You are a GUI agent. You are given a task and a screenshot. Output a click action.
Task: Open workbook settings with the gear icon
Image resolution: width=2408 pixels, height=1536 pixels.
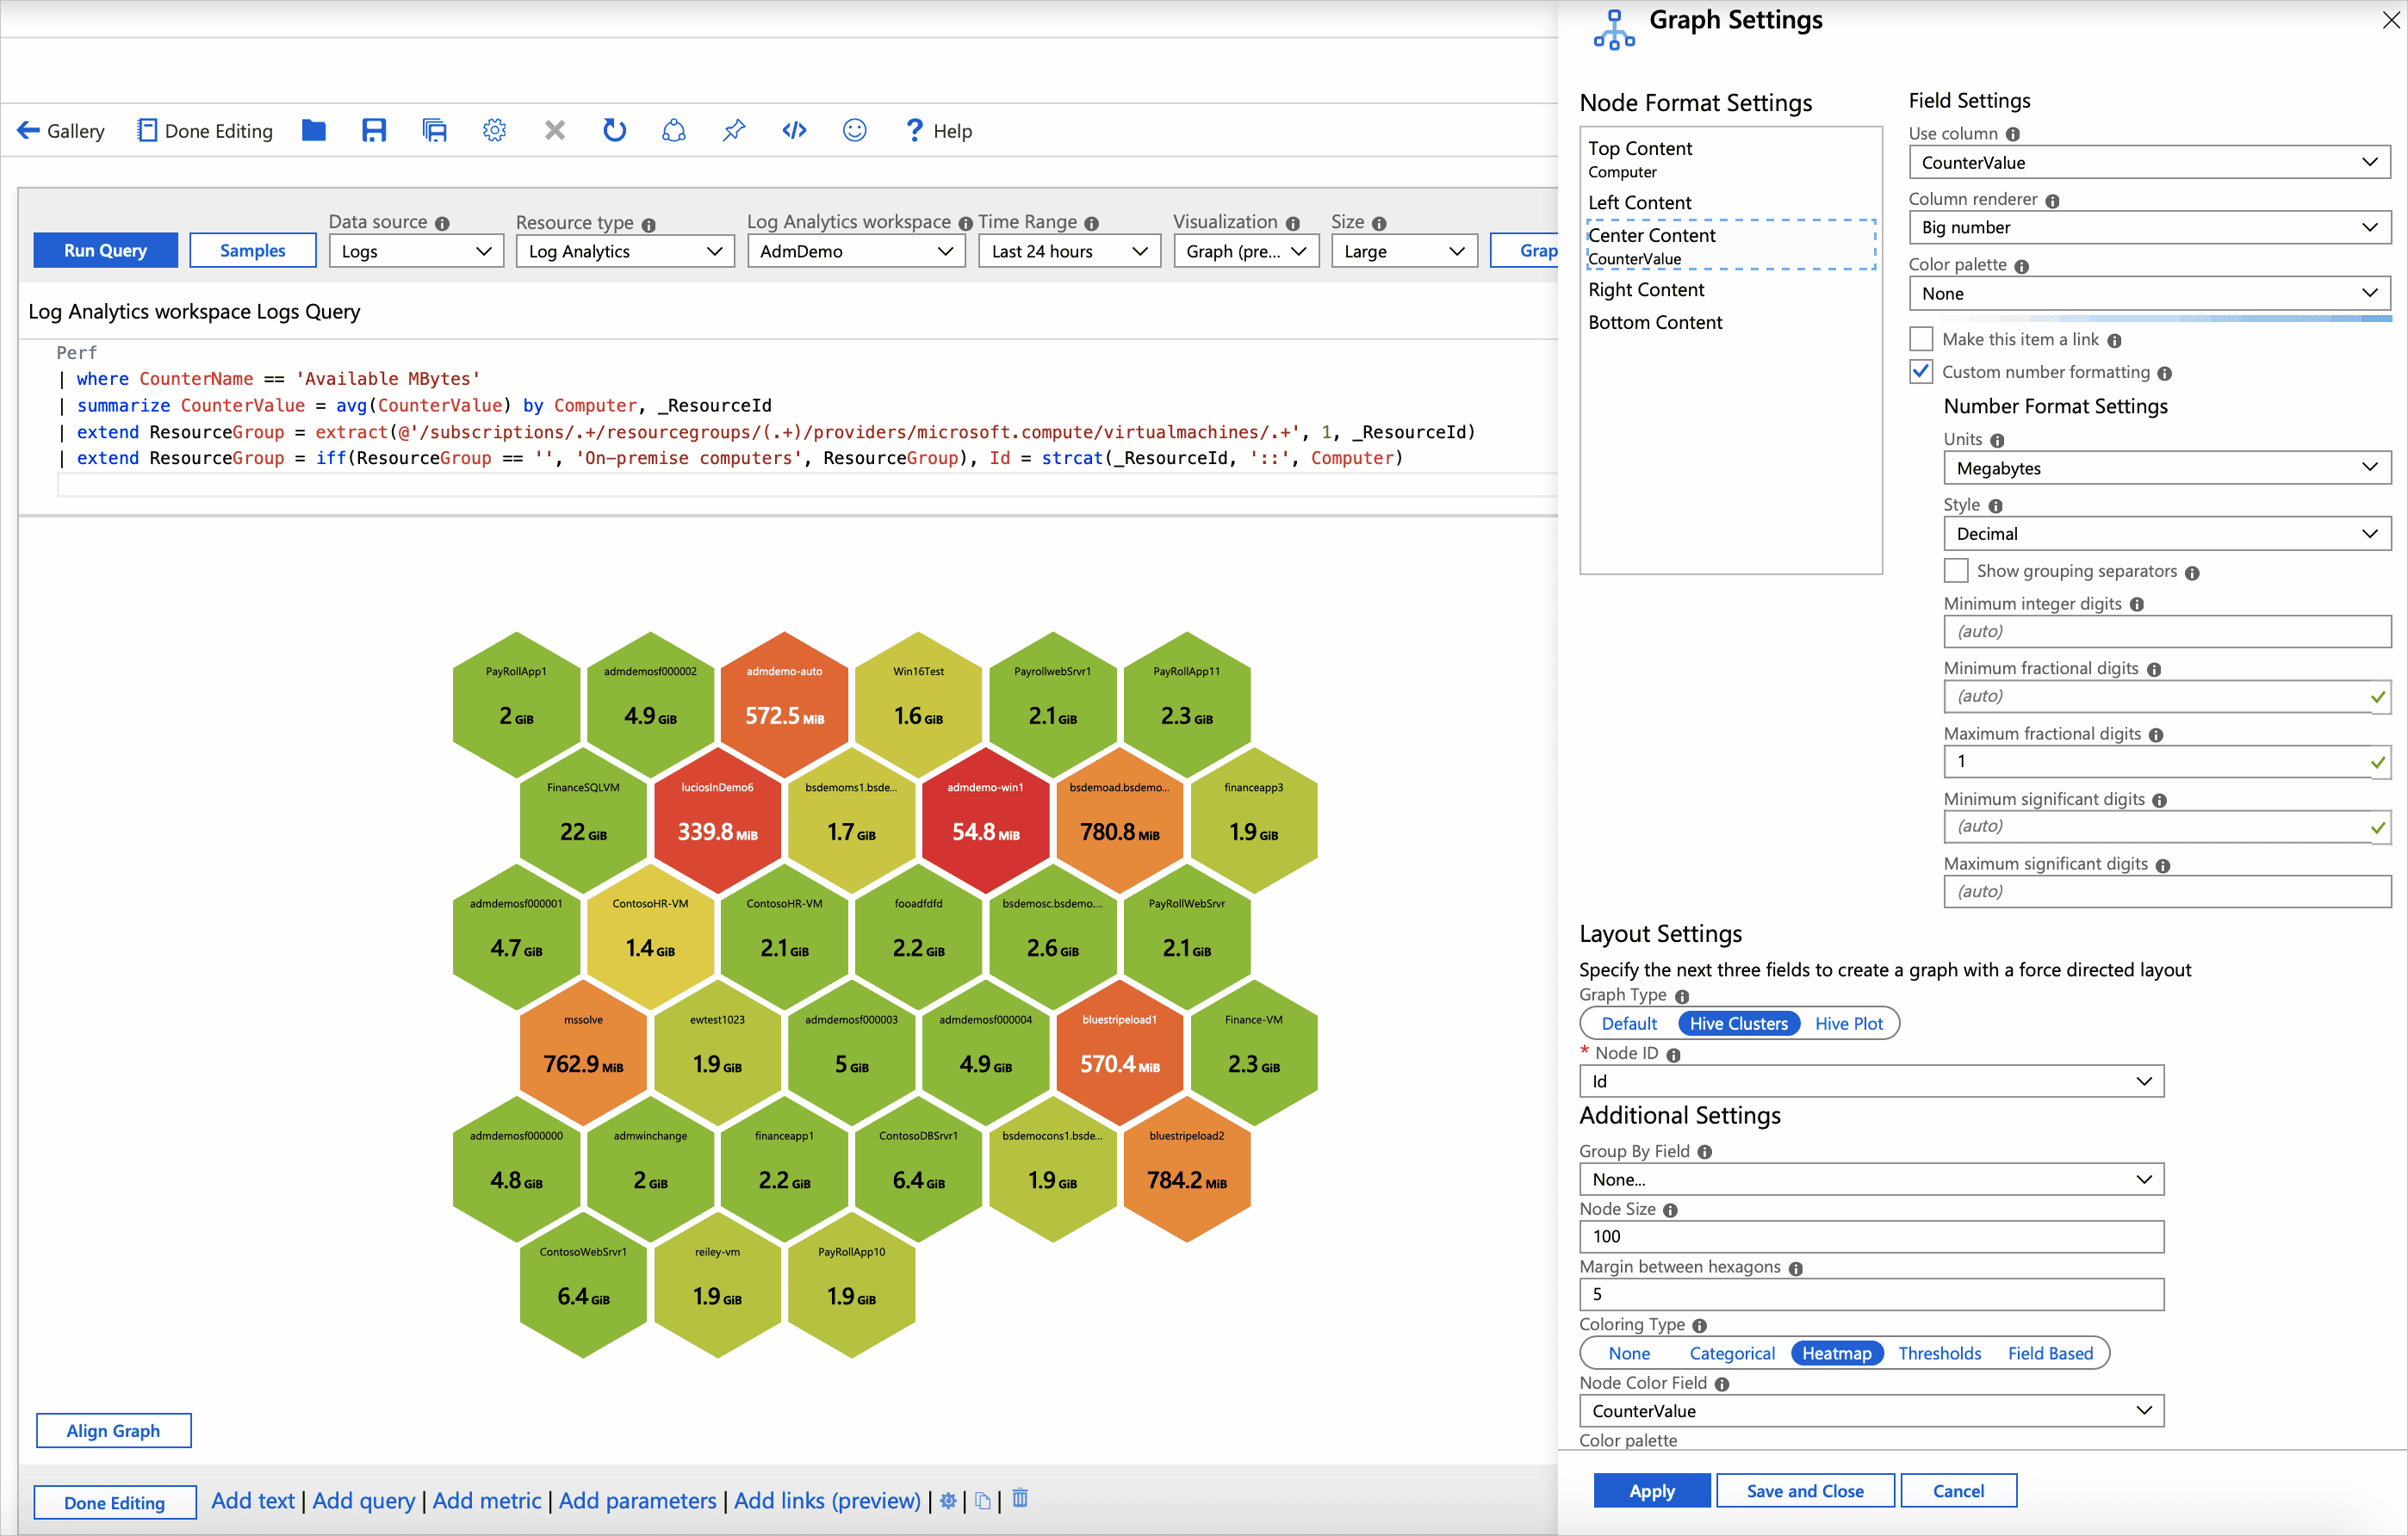click(x=494, y=130)
